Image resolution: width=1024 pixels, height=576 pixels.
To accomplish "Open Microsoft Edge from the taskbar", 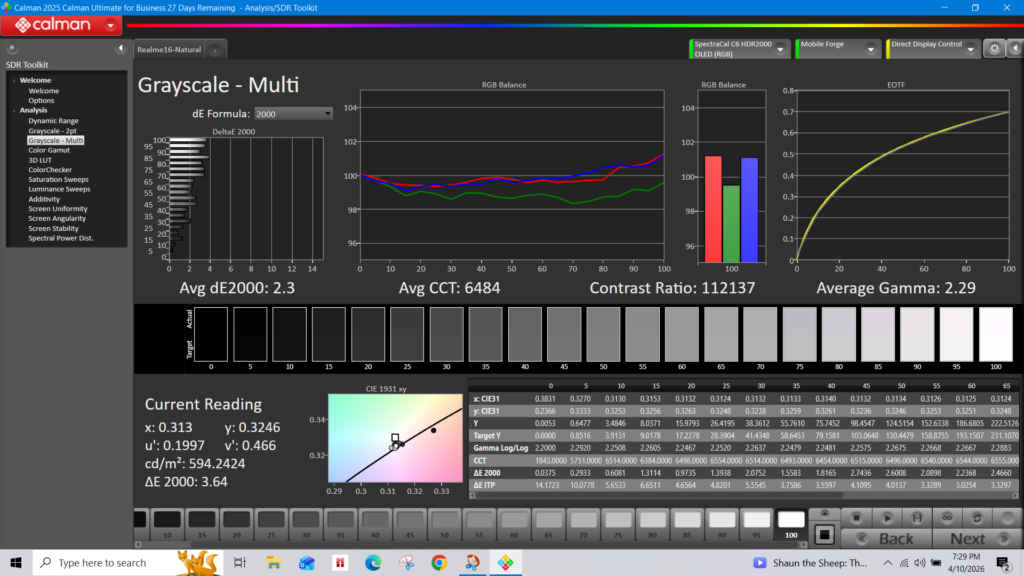I will pyautogui.click(x=372, y=563).
